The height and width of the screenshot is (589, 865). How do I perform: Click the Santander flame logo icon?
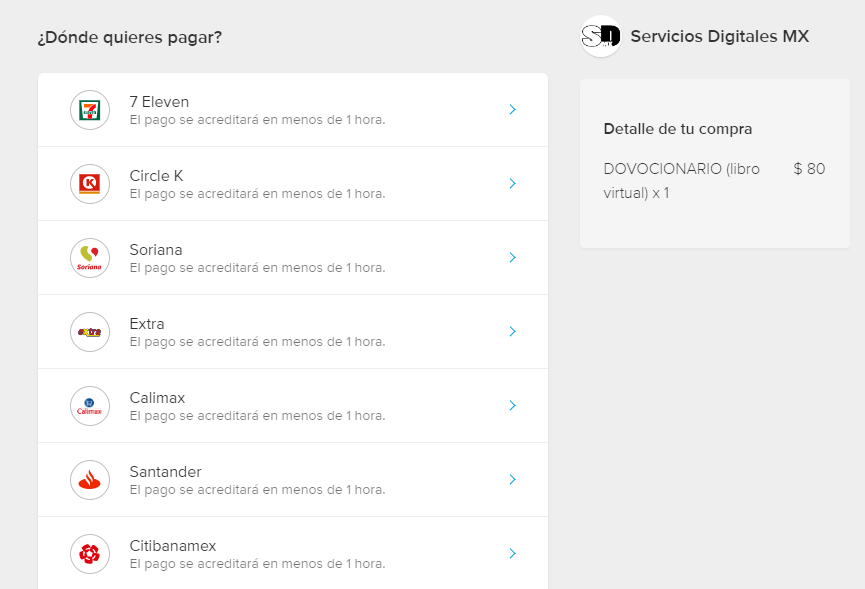pos(90,480)
